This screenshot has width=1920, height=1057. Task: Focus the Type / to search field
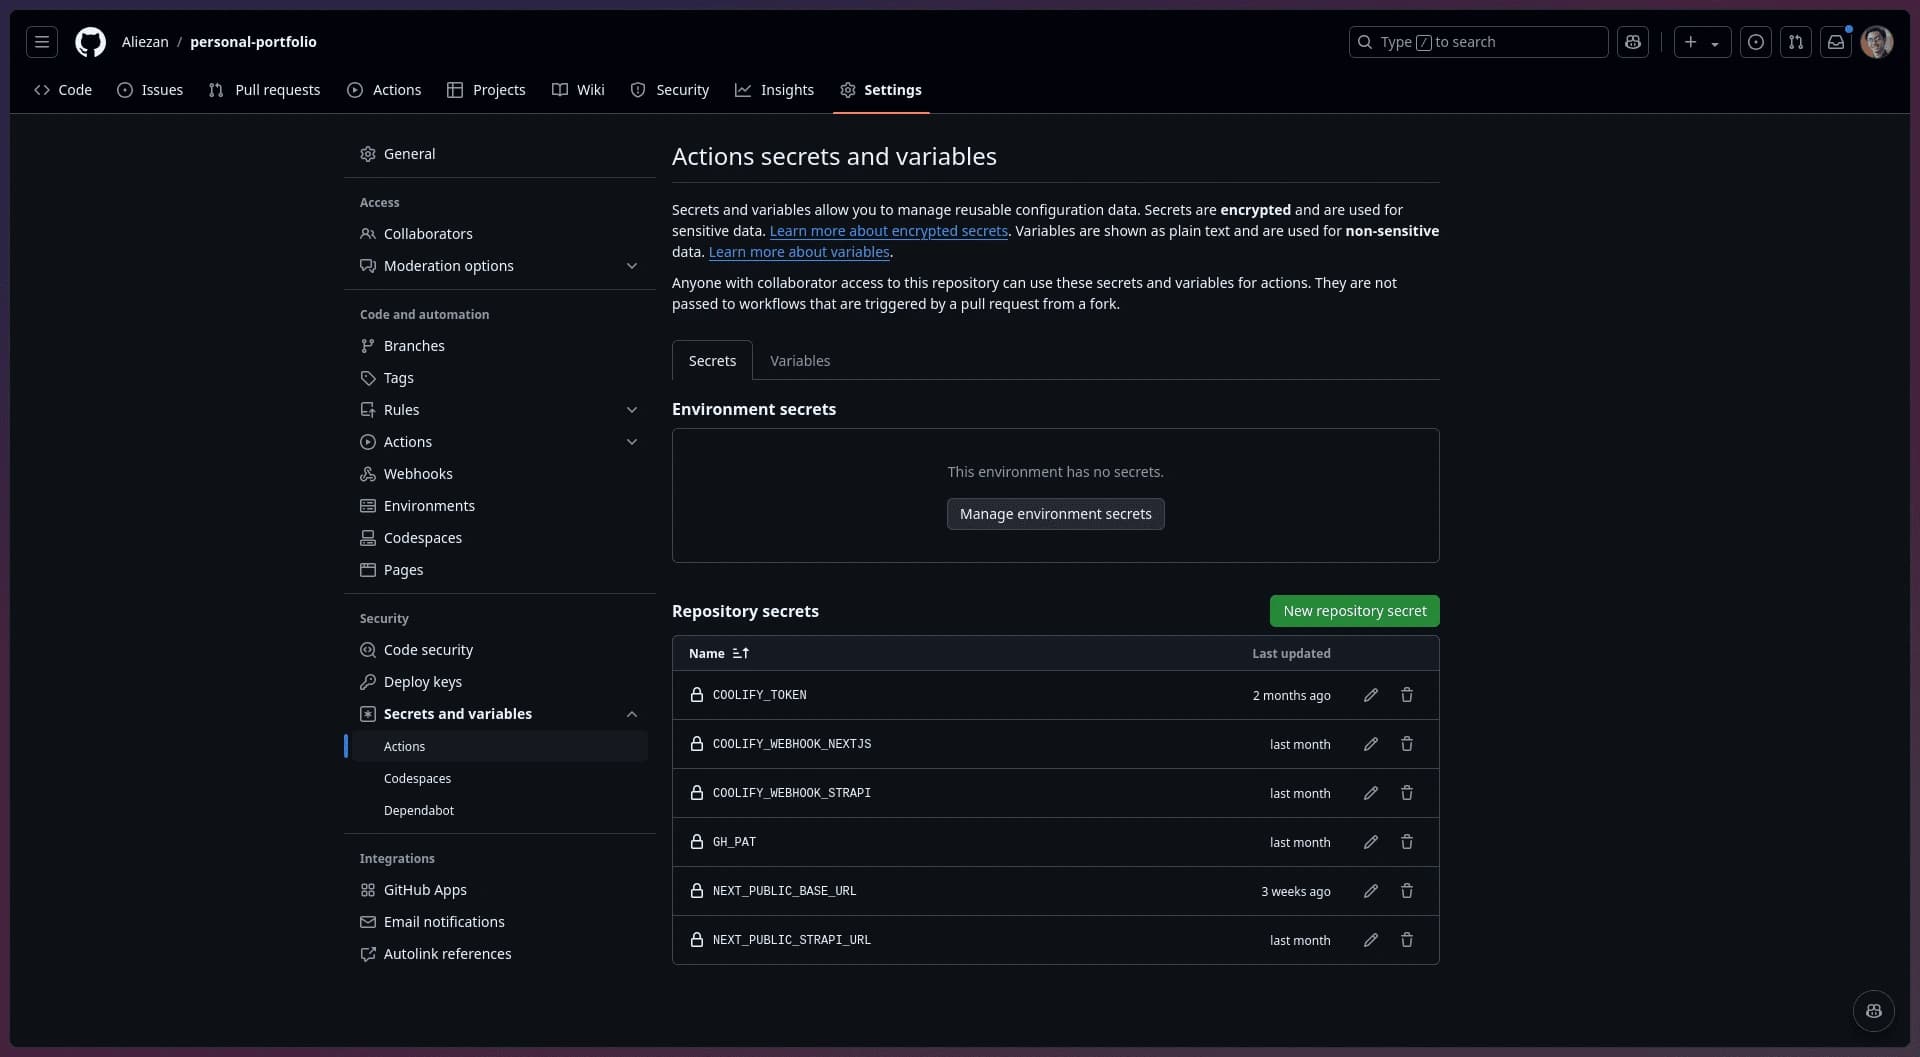pos(1478,42)
